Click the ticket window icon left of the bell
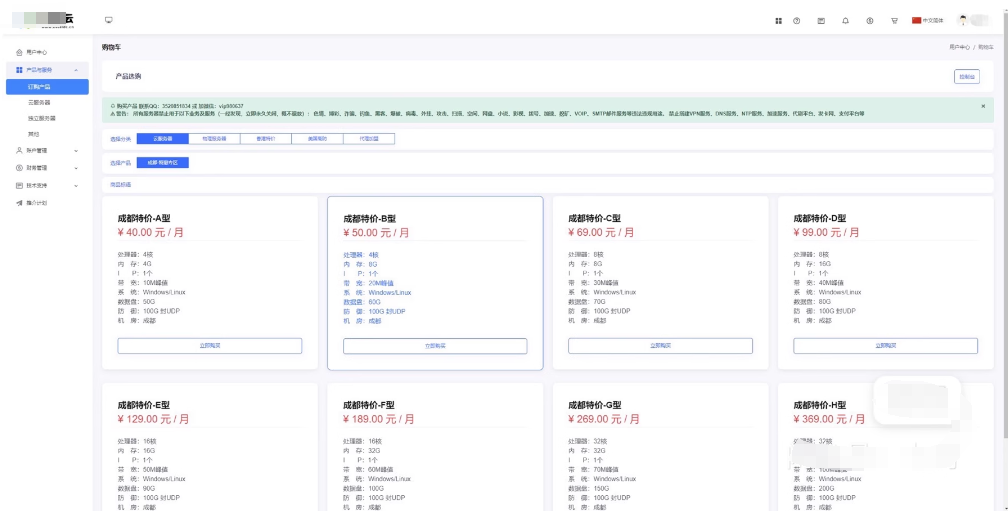The height and width of the screenshot is (518, 1008). 821,21
